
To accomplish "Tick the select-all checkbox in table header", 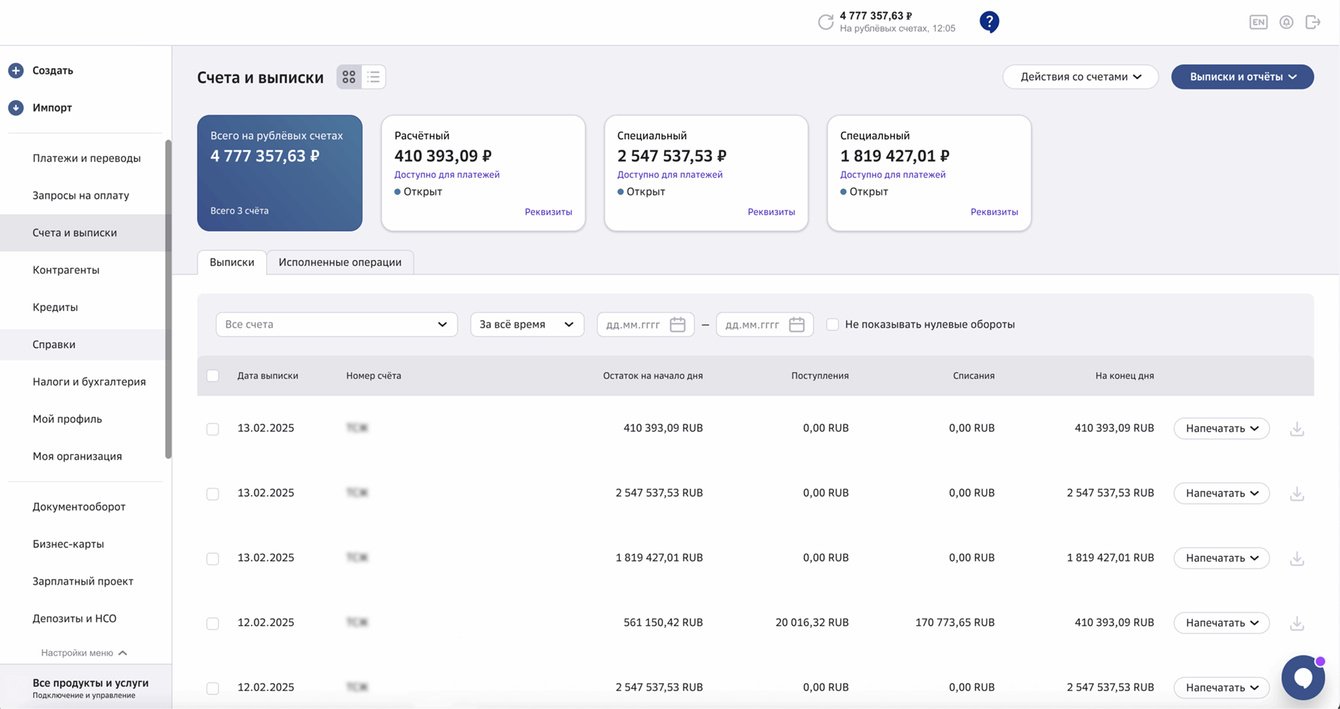I will tap(212, 376).
